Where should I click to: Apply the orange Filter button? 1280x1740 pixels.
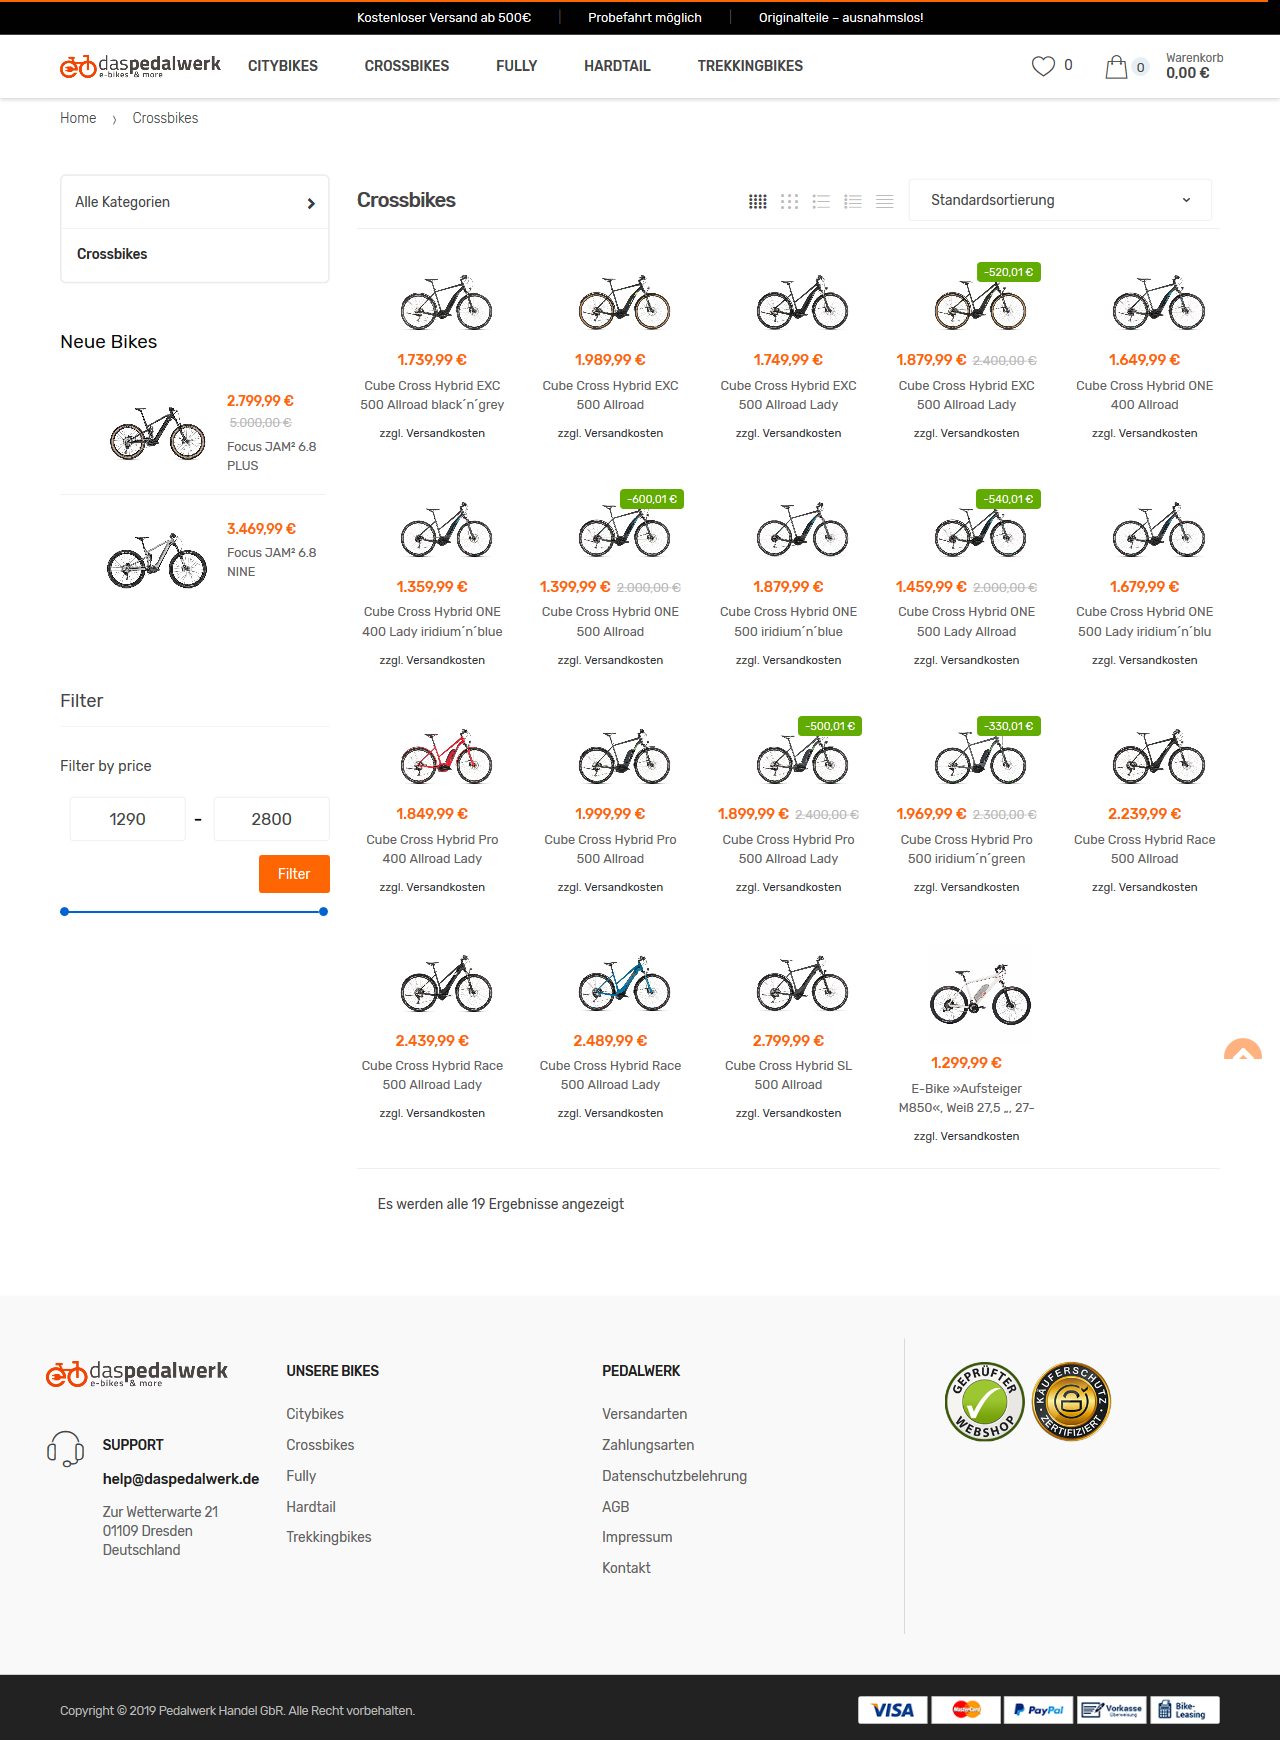click(x=294, y=874)
